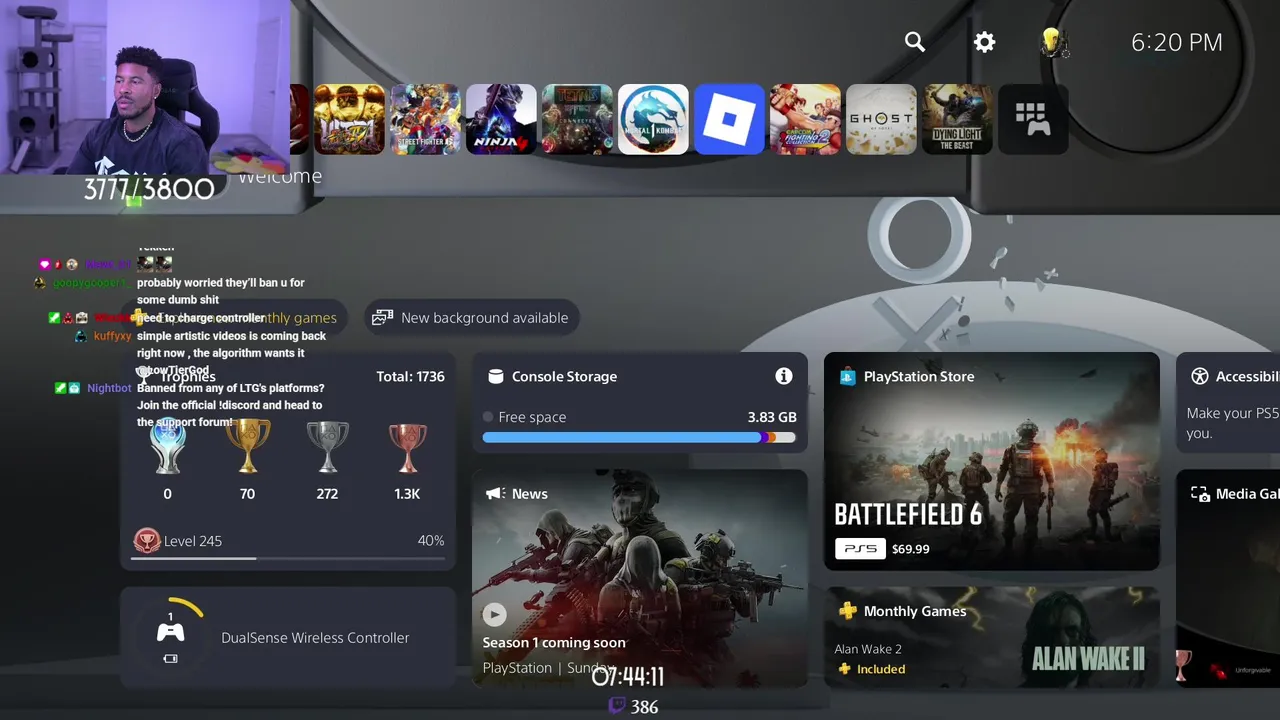Click the Twitch viewer count icon
Screen dimensions: 1280x720
coord(617,706)
